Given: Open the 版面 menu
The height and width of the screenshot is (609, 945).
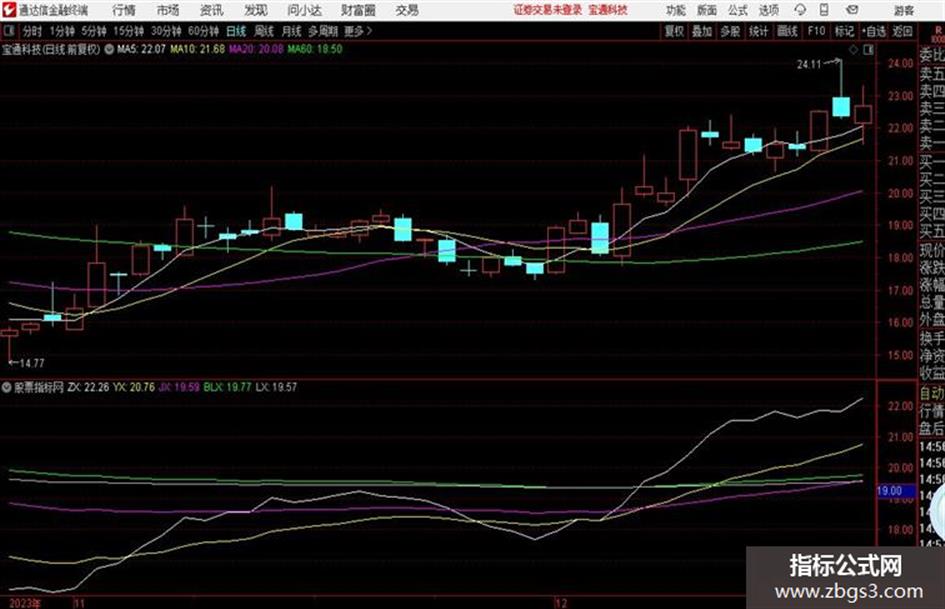Looking at the screenshot, I should (x=706, y=10).
